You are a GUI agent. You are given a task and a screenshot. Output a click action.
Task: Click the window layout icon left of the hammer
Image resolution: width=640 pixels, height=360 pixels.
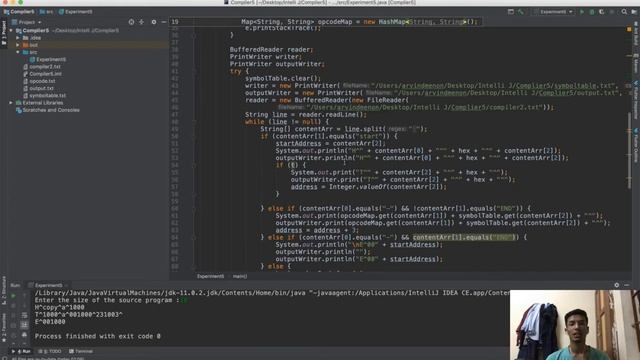click(511, 12)
